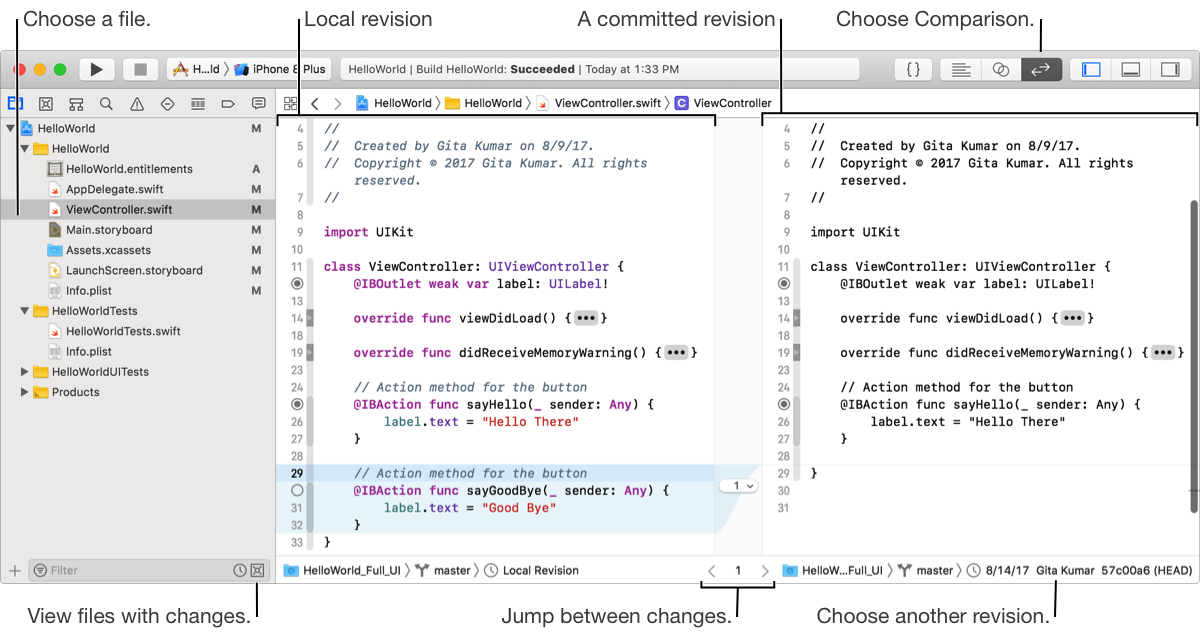1202x634 pixels.
Task: Choose Local Revision in bottom jump bar
Action: coord(531,571)
